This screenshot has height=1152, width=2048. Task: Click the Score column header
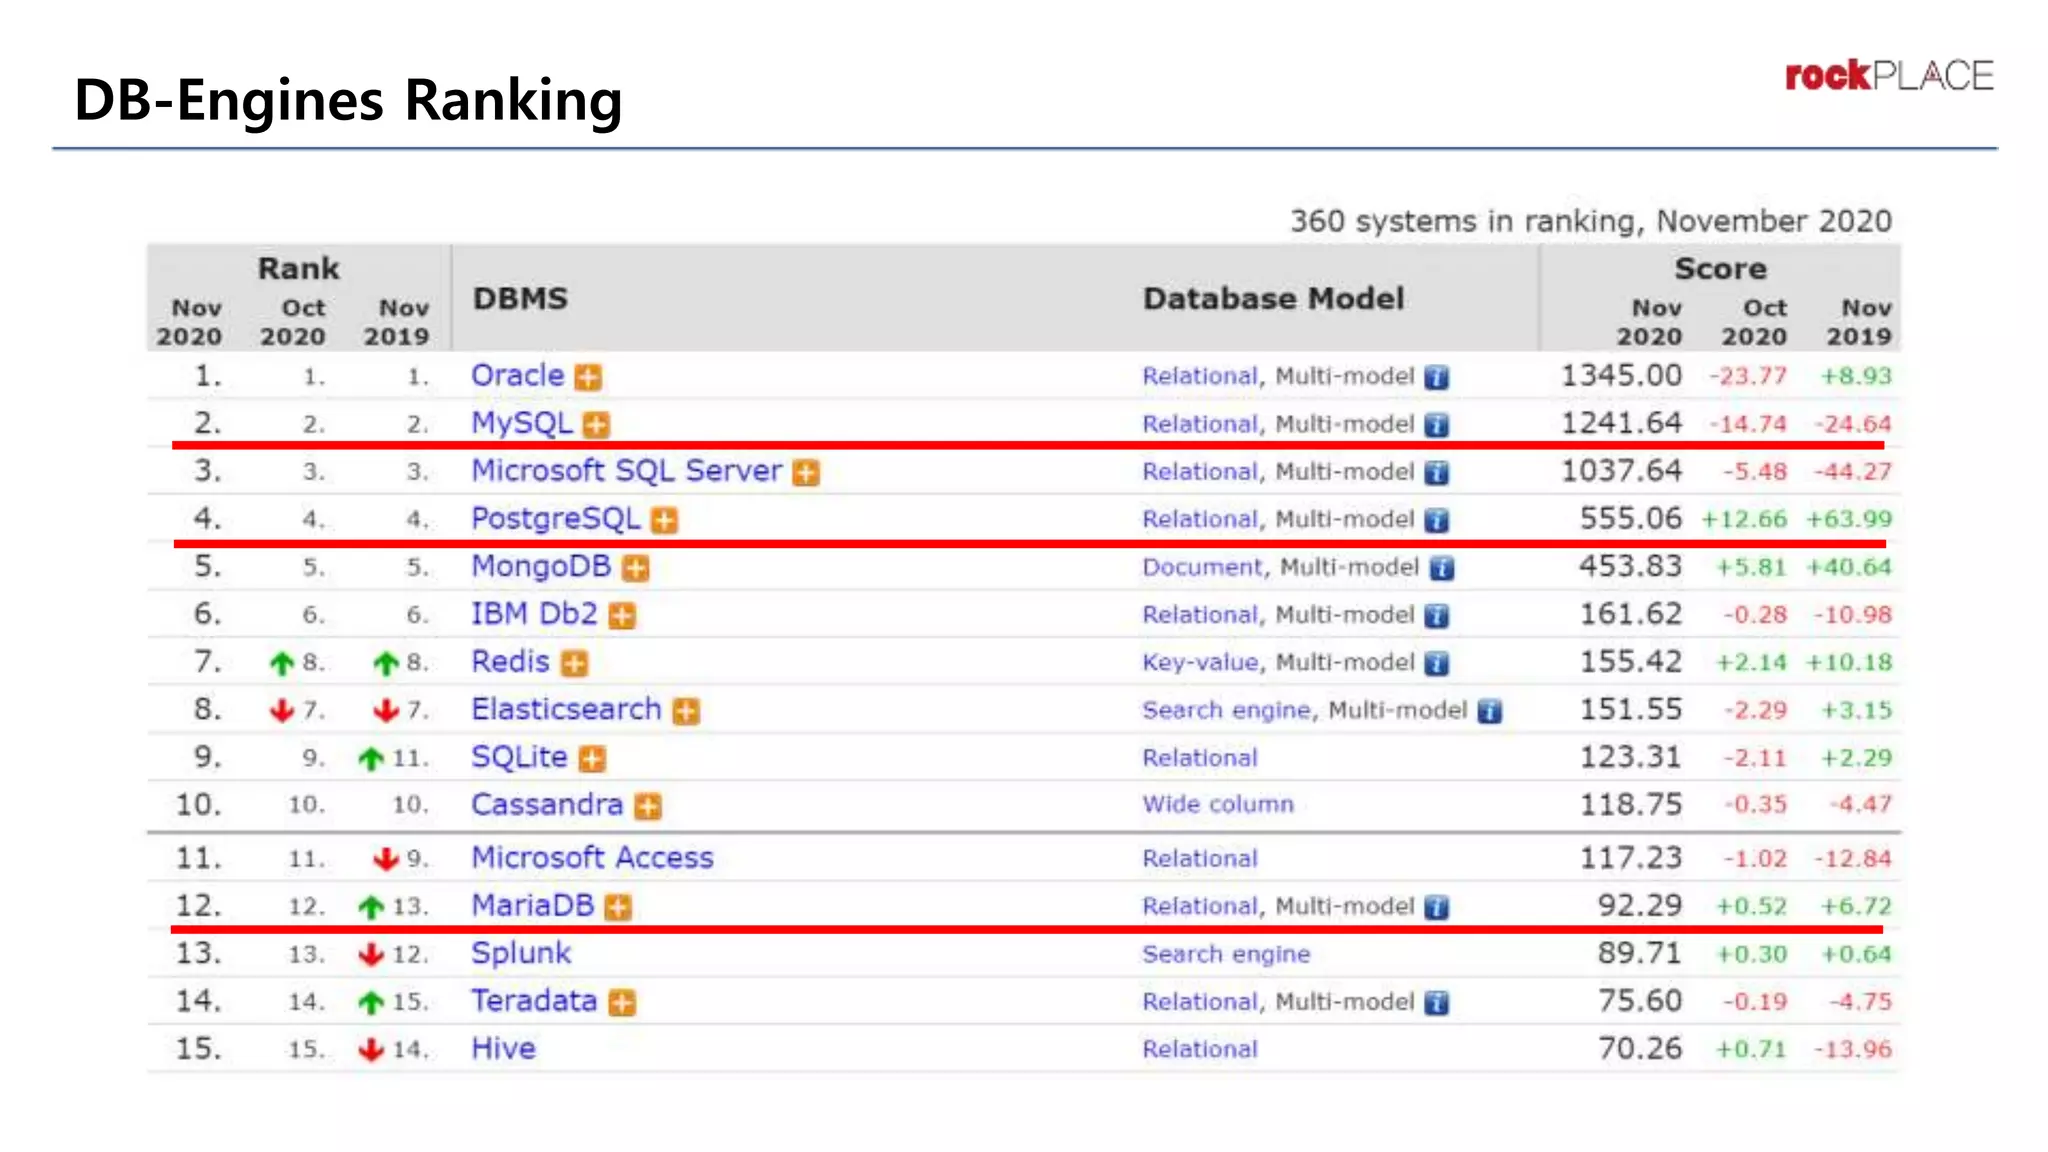[1720, 268]
